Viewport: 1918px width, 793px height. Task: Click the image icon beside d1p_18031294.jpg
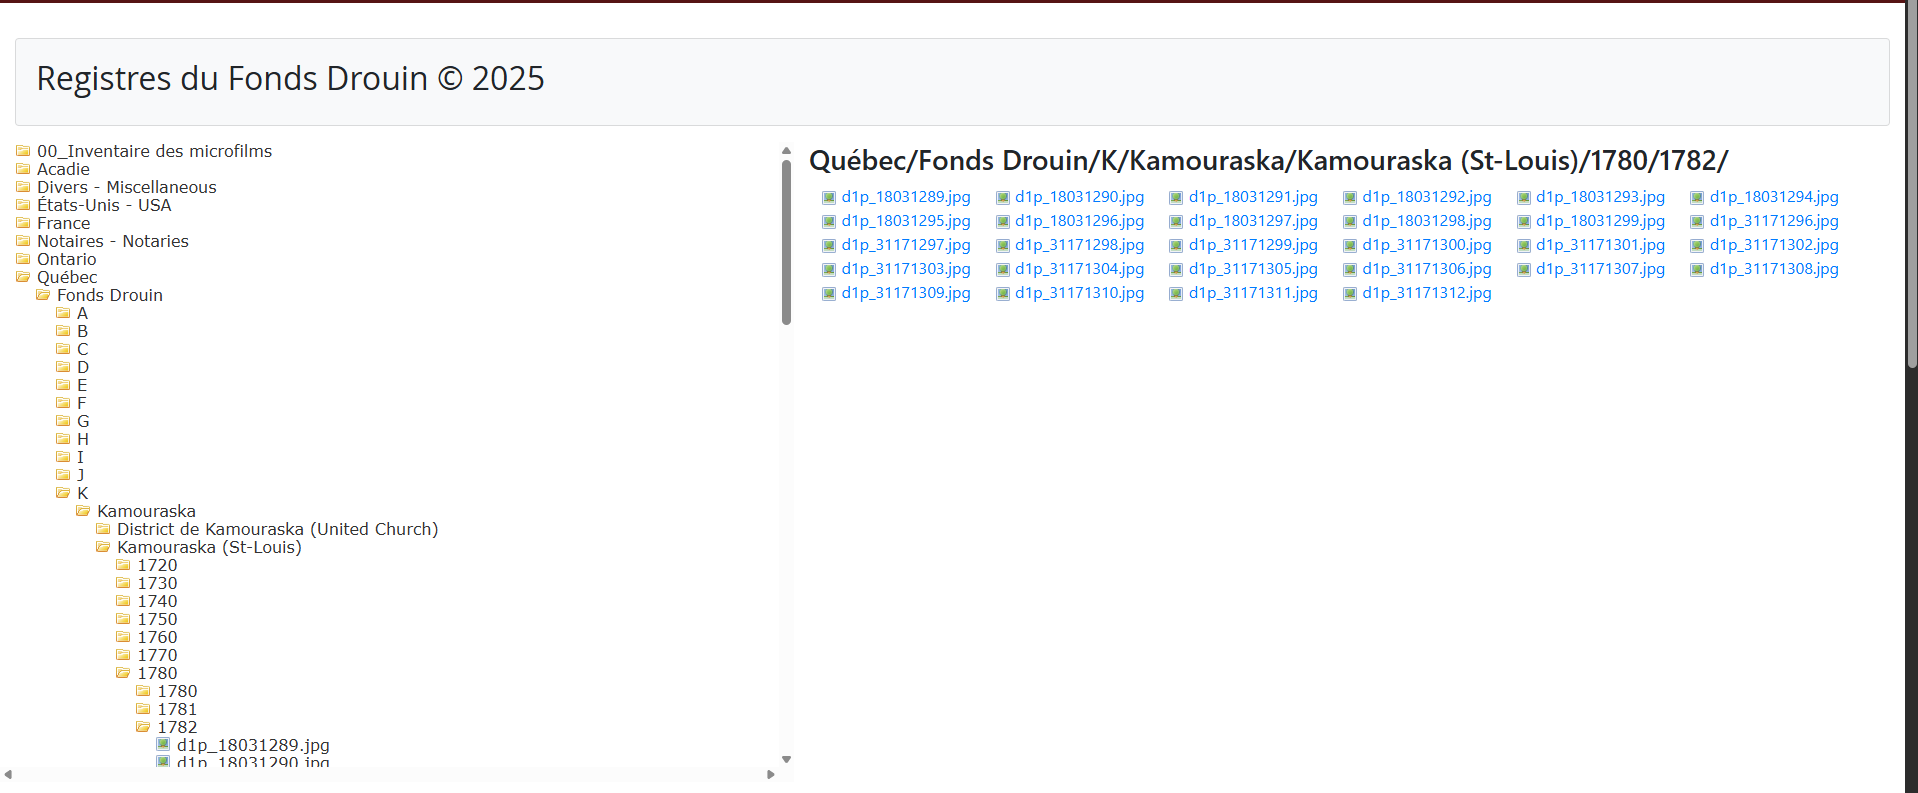(1696, 198)
